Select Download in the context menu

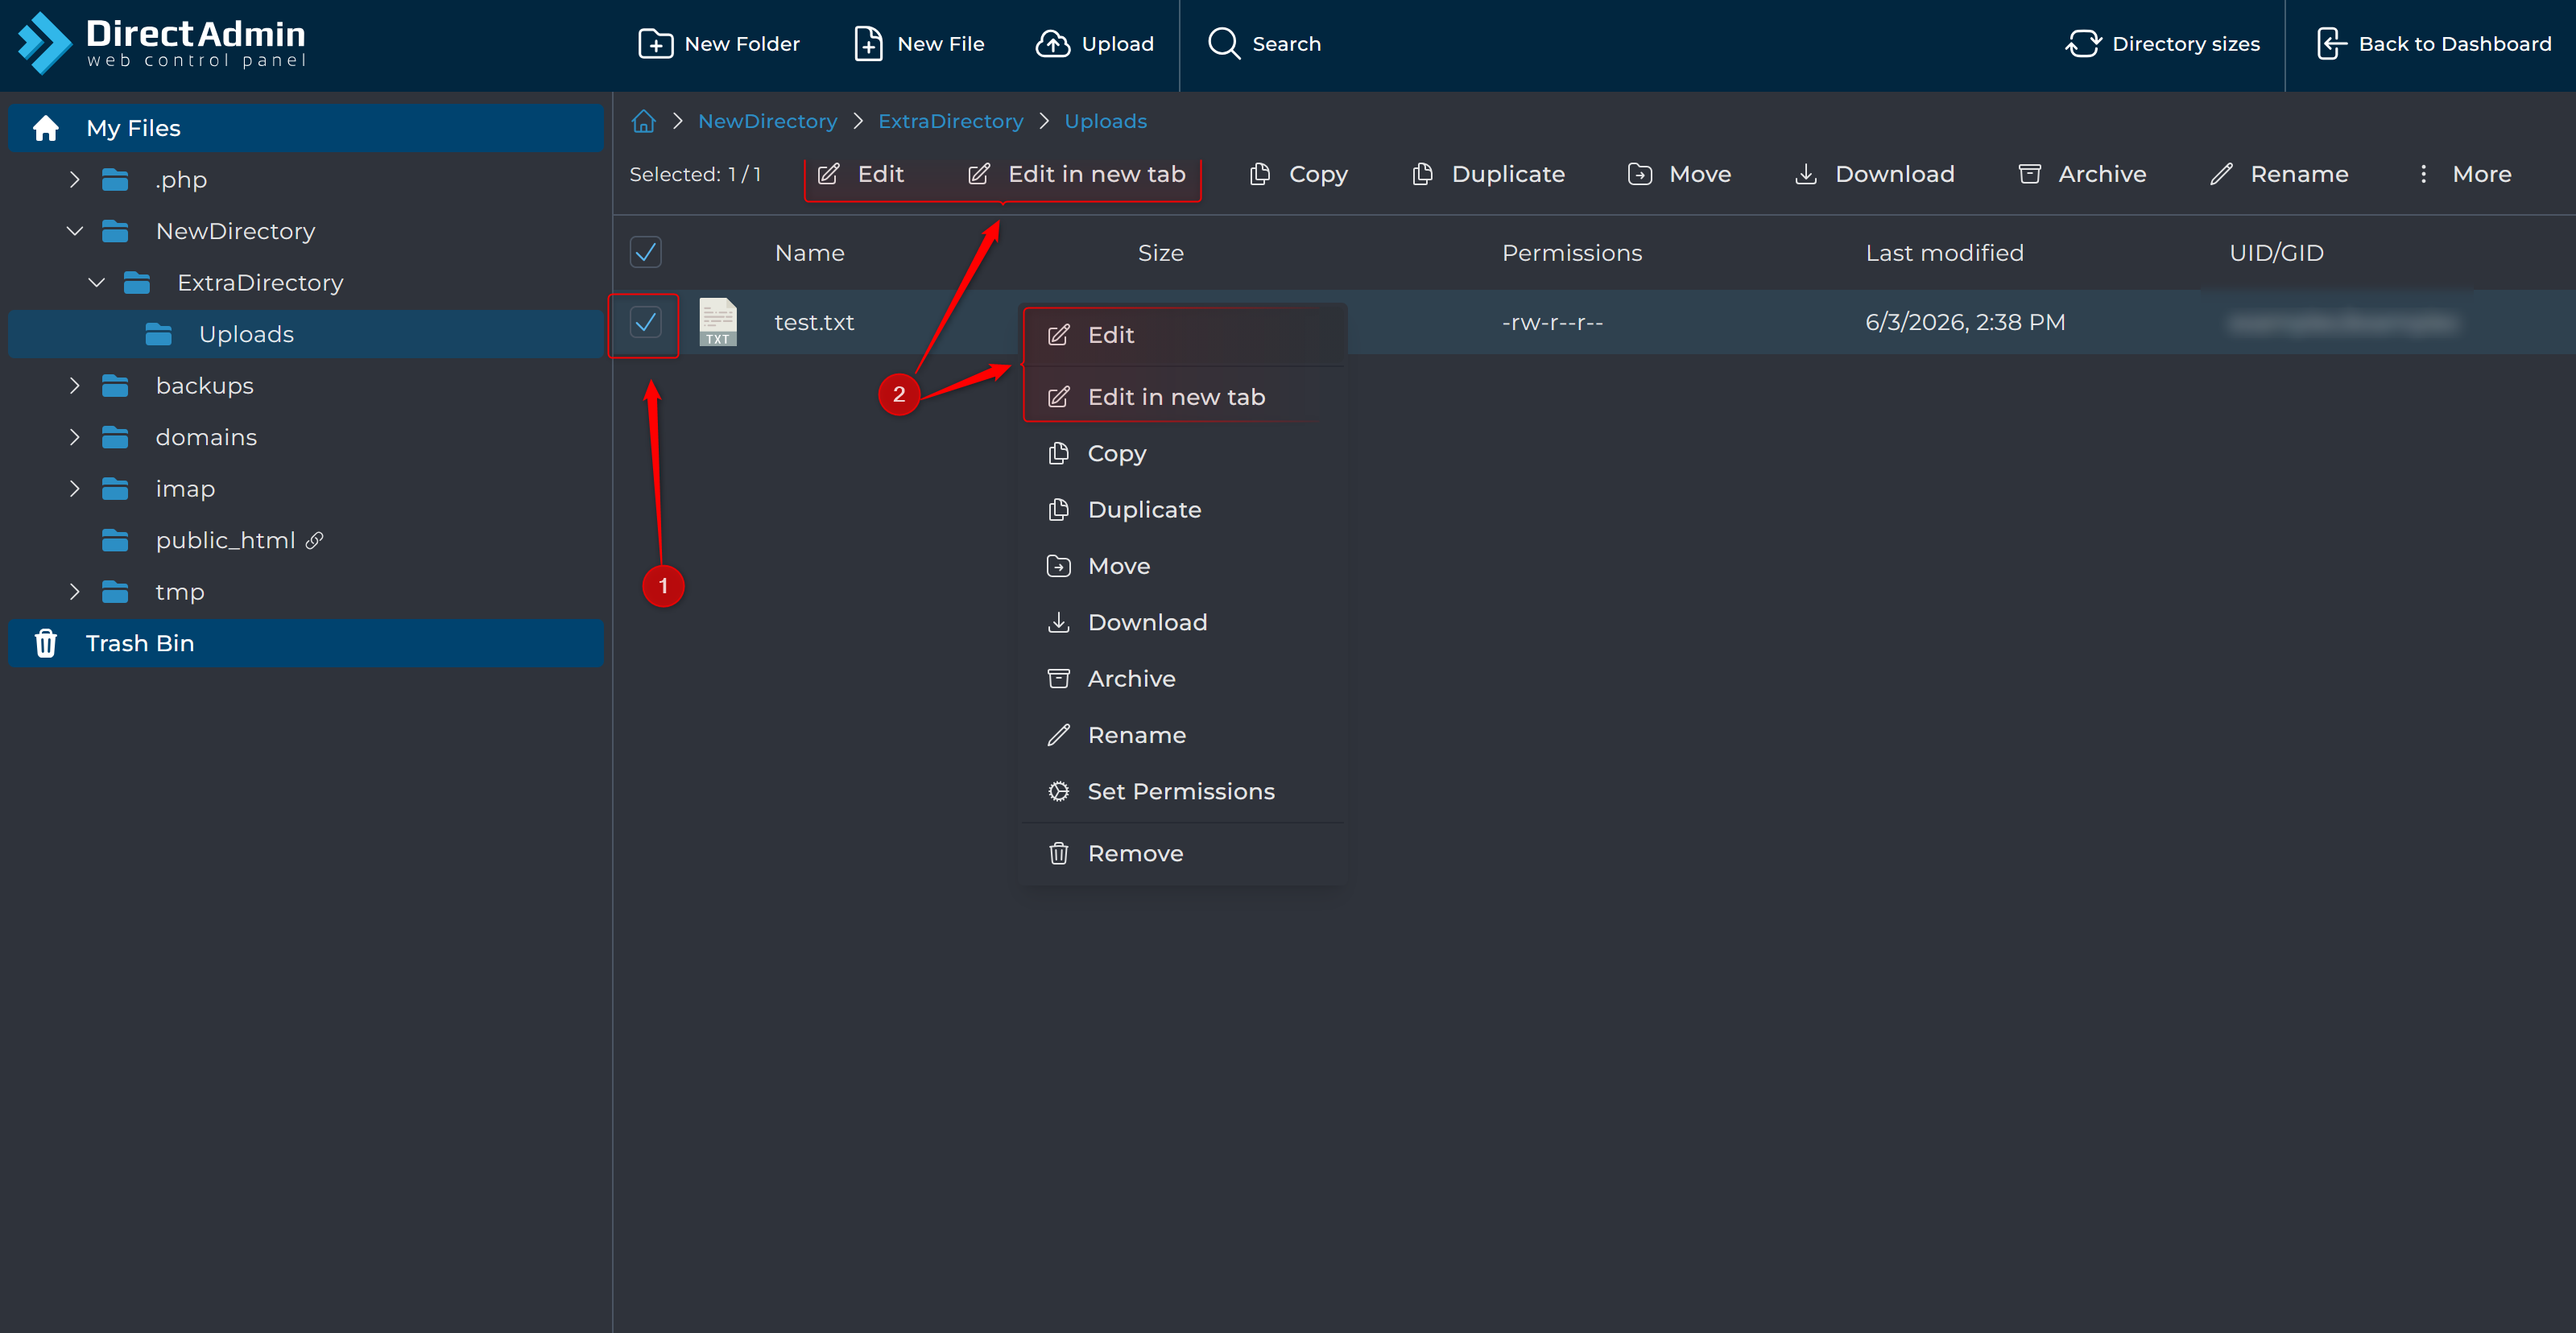[1182, 622]
